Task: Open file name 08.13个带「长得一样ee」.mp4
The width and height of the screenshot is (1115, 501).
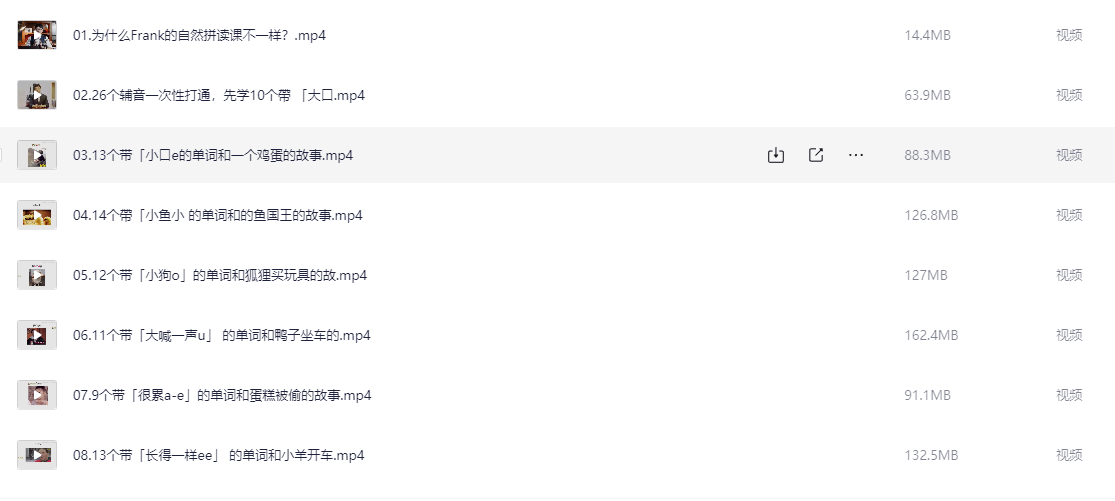Action: pyautogui.click(x=218, y=455)
